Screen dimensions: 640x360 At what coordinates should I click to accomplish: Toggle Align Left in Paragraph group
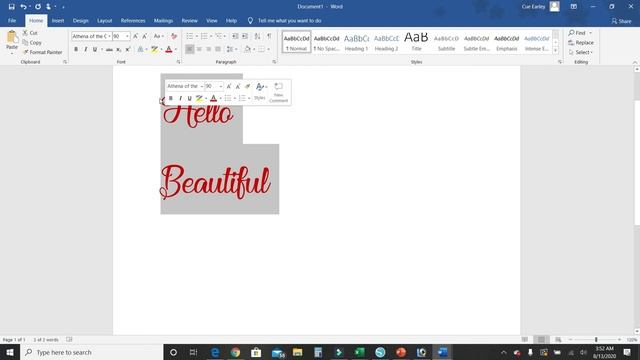(x=189, y=49)
